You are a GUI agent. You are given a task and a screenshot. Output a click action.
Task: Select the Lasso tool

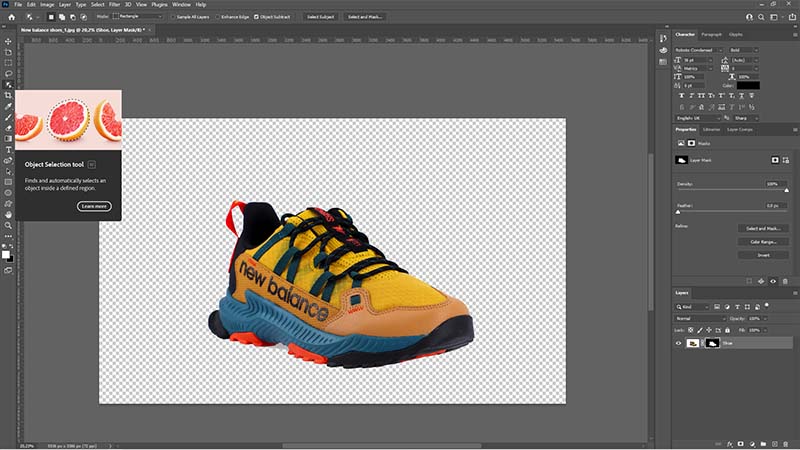[8, 74]
